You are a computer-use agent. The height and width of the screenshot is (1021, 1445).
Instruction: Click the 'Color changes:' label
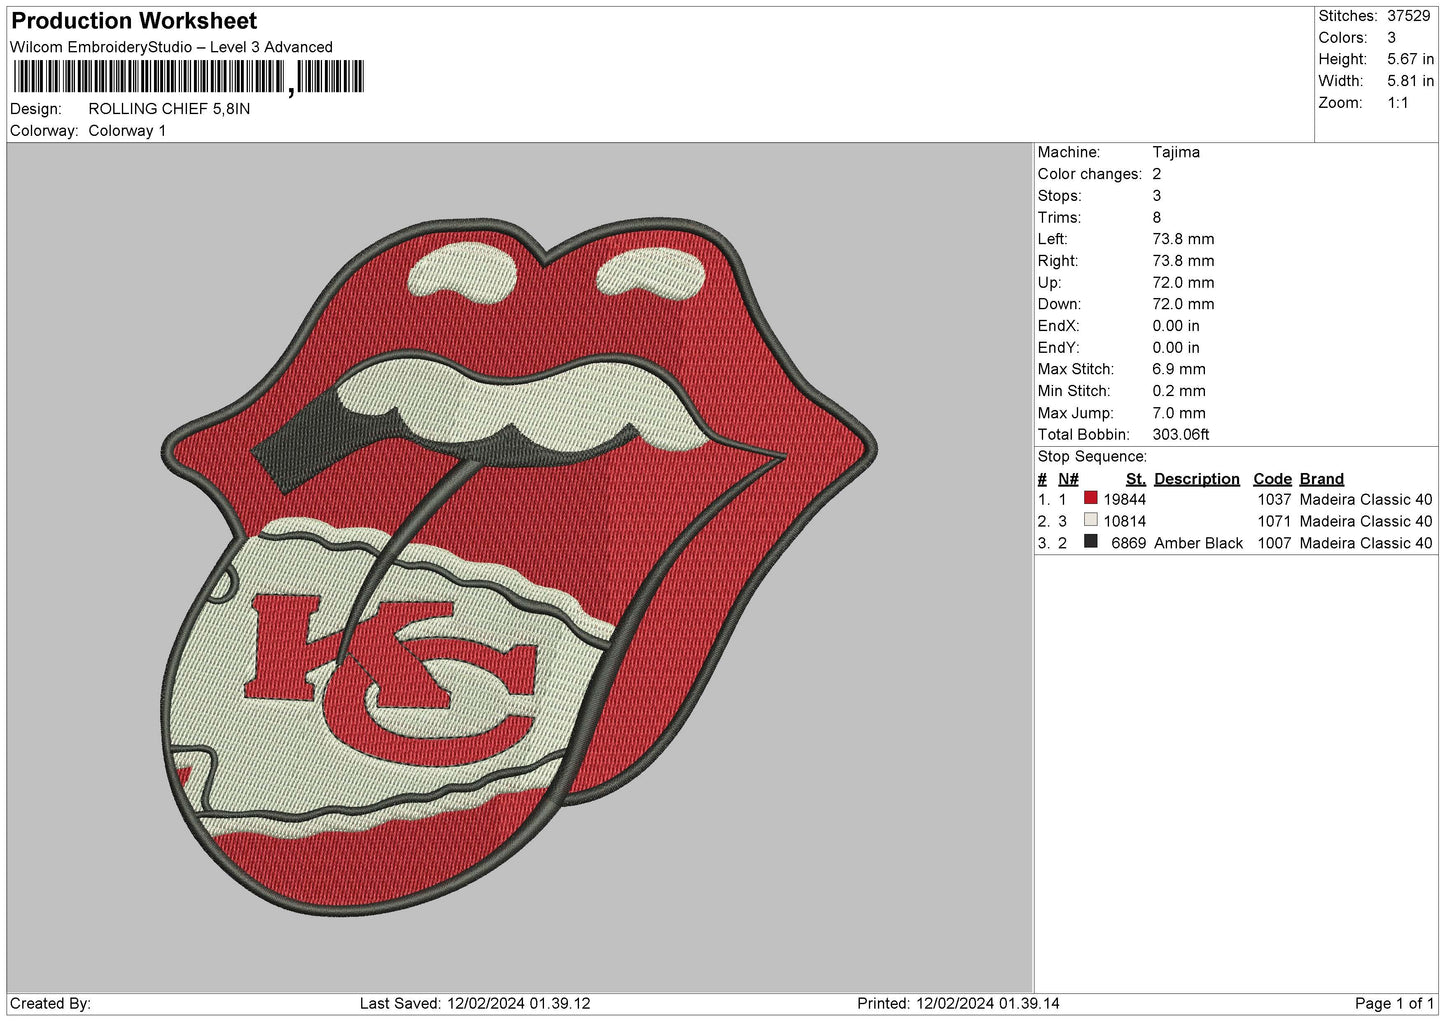(1089, 174)
